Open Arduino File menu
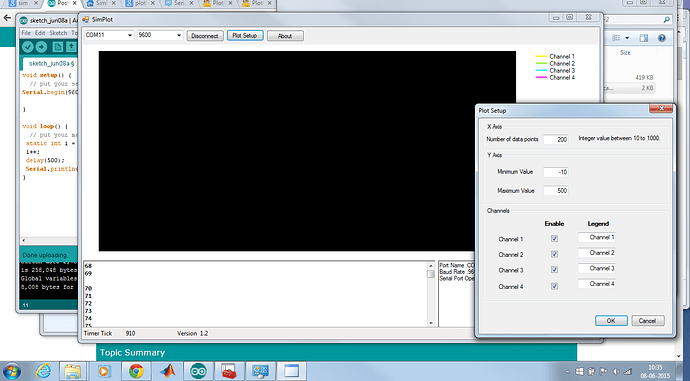The image size is (690, 381). pos(26,33)
